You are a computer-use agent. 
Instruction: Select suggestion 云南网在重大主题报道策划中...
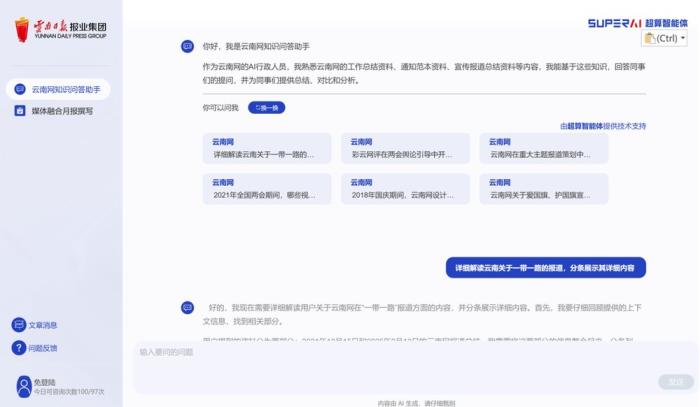pos(544,148)
